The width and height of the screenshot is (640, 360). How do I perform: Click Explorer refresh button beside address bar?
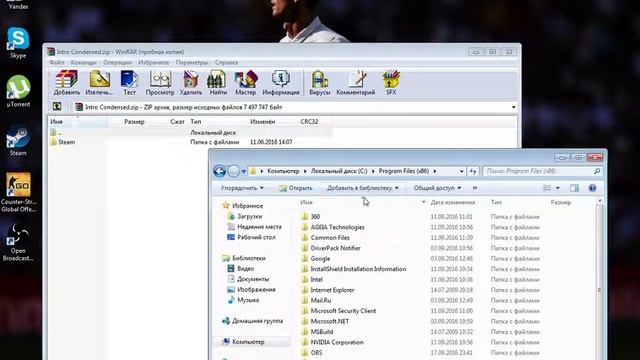pyautogui.click(x=473, y=171)
